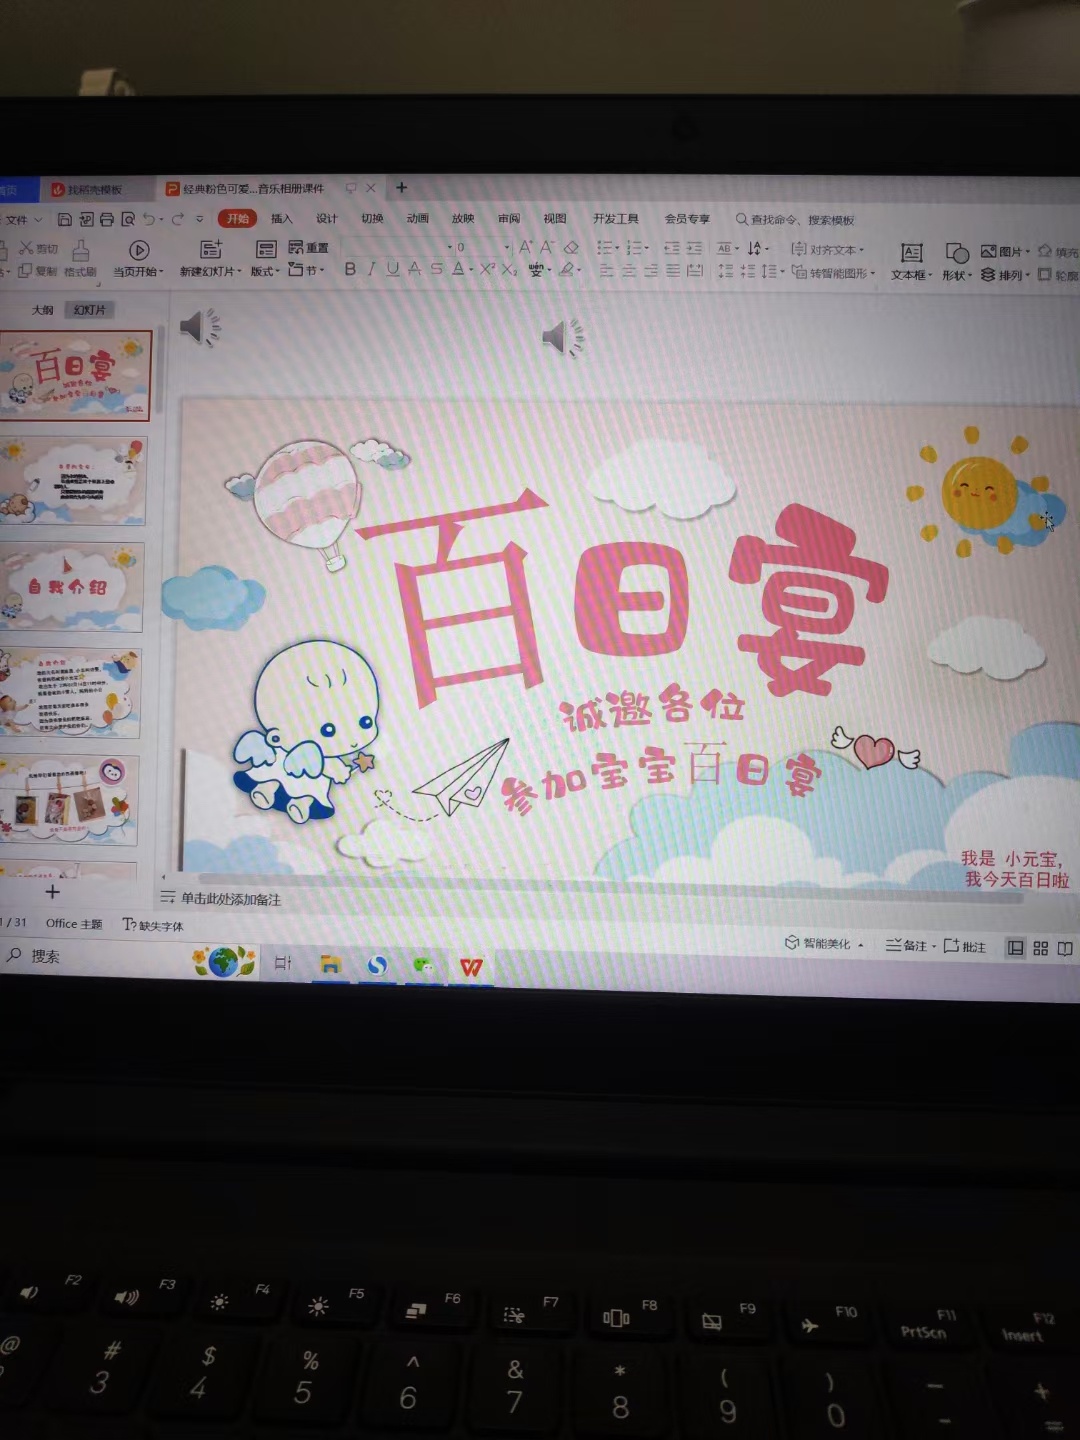Click the Save icon in quick access bar
This screenshot has height=1440, width=1080.
64,219
